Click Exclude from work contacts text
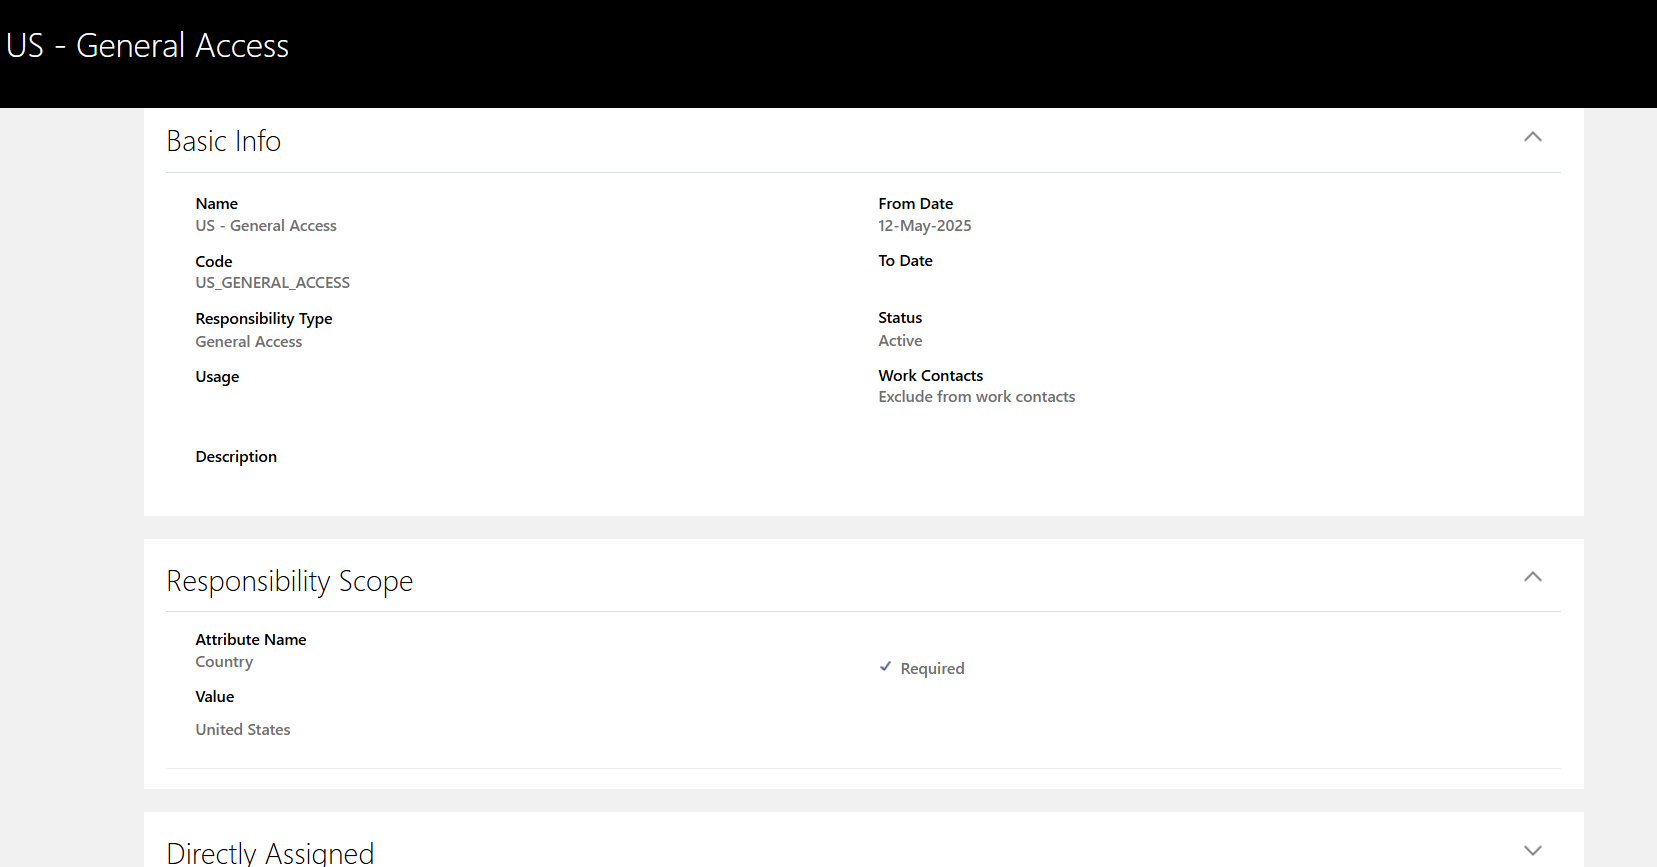Viewport: 1657px width, 867px height. [x=977, y=397]
